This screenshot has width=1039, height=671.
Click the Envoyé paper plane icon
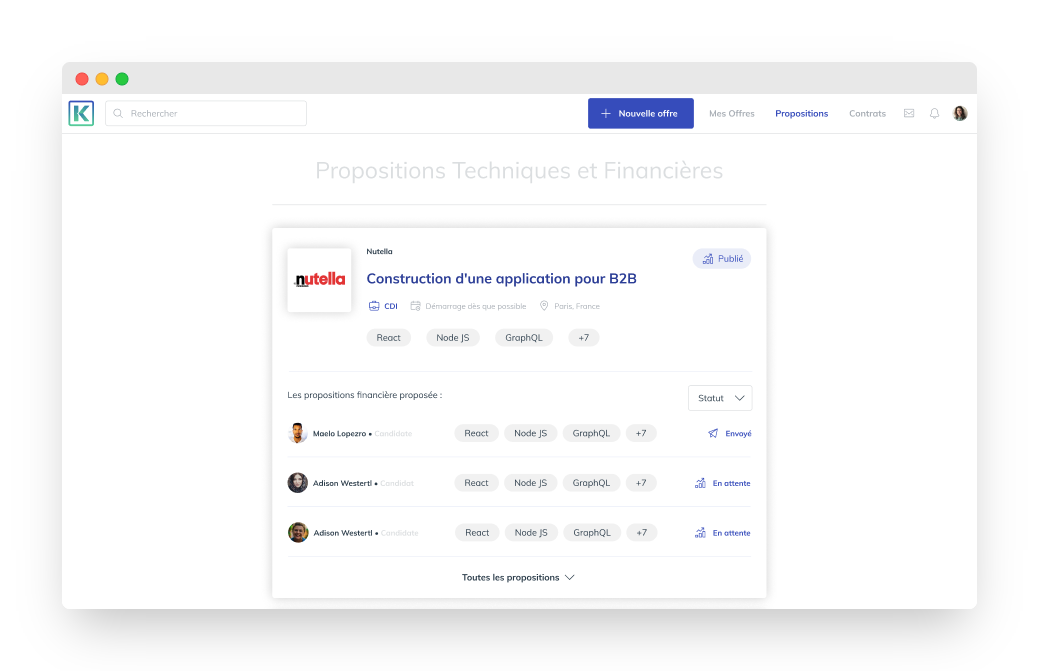click(713, 433)
